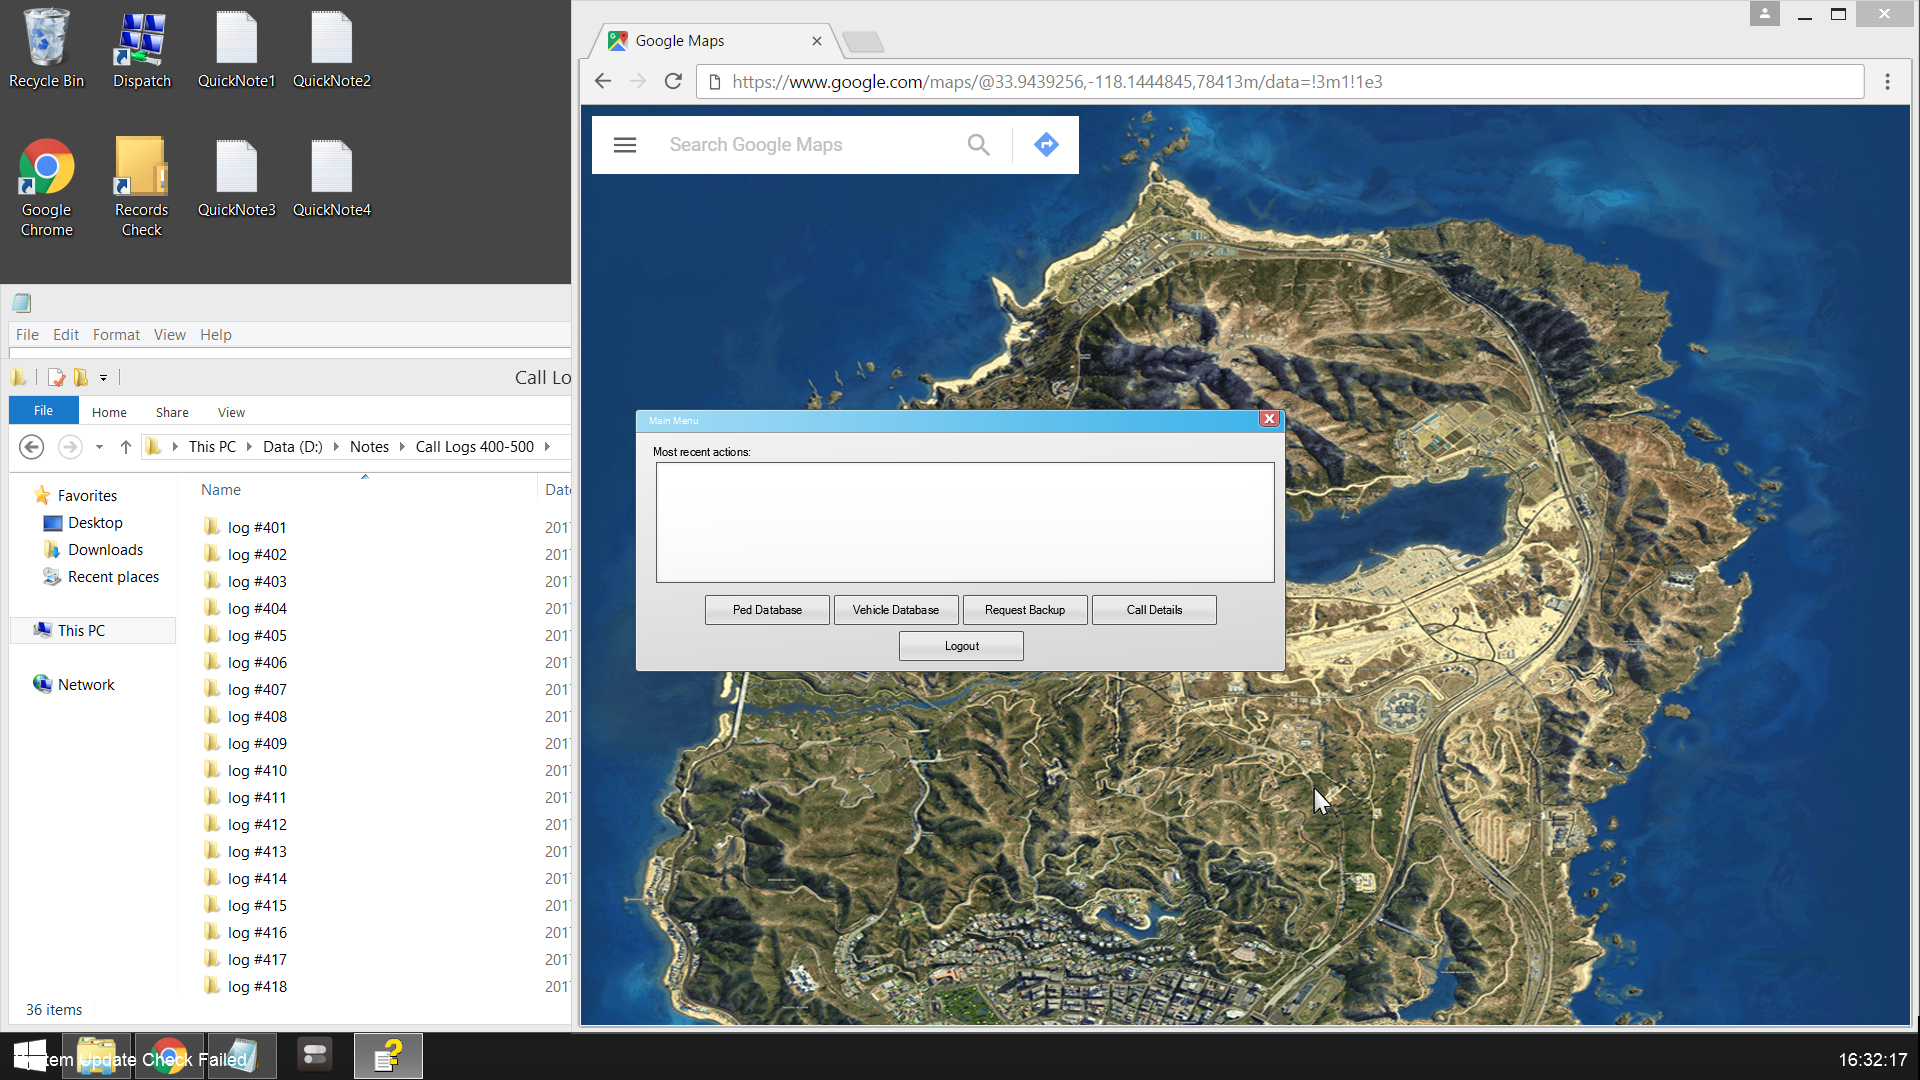Click the Explorer up-directory arrow
The width and height of the screenshot is (1920, 1080).
click(125, 447)
